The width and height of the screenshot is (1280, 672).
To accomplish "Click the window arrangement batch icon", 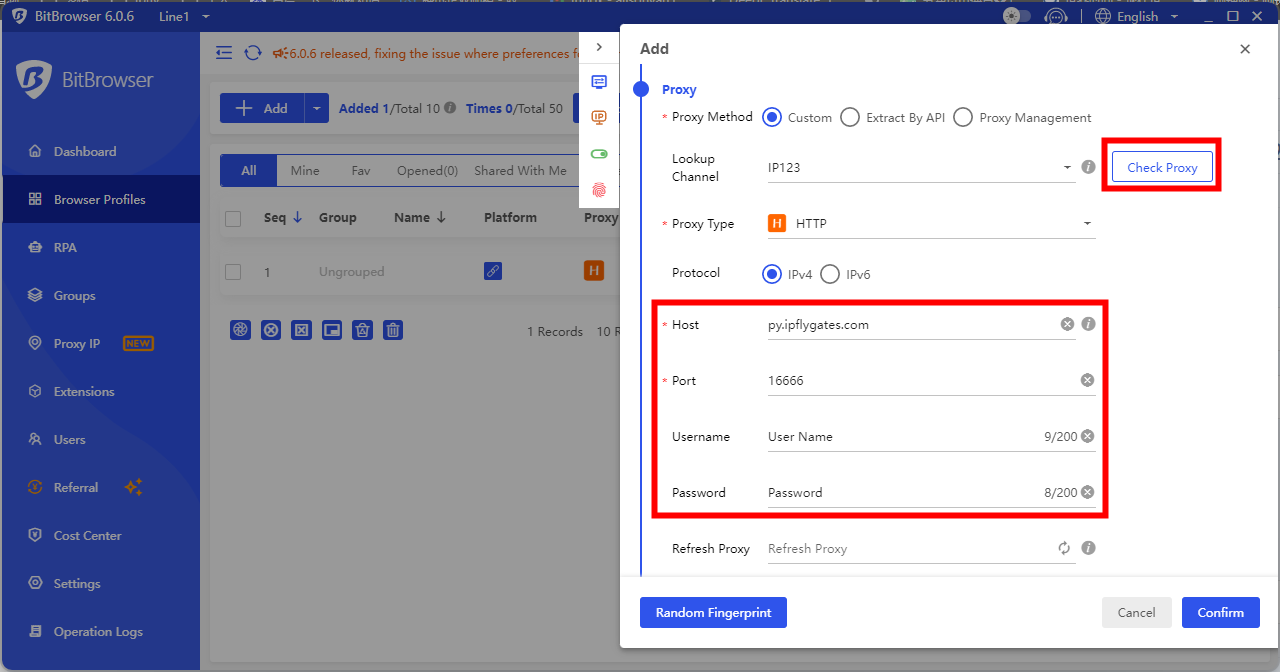I will tap(332, 330).
